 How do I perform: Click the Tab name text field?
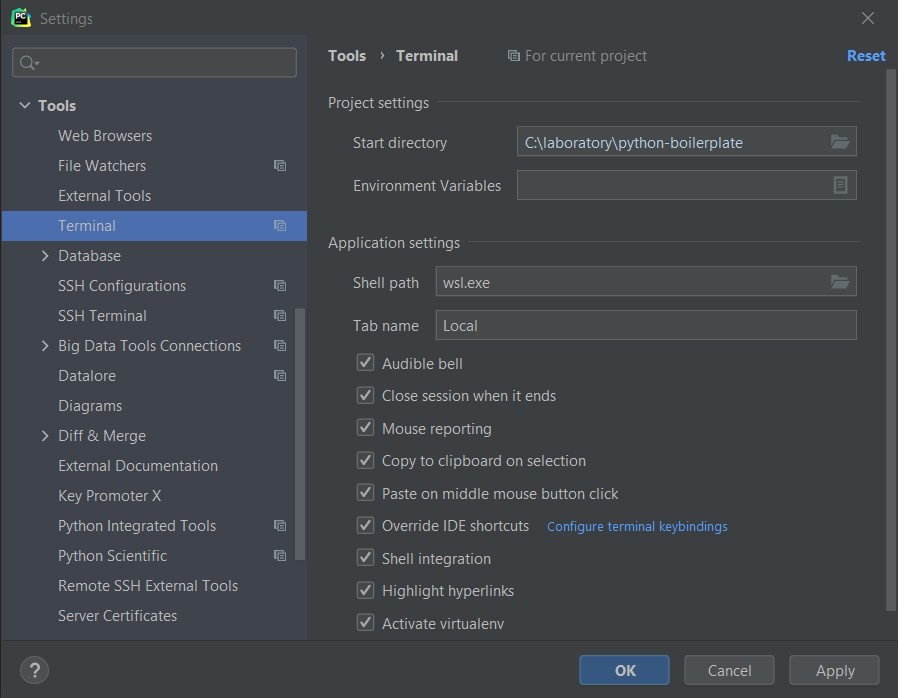tap(646, 325)
